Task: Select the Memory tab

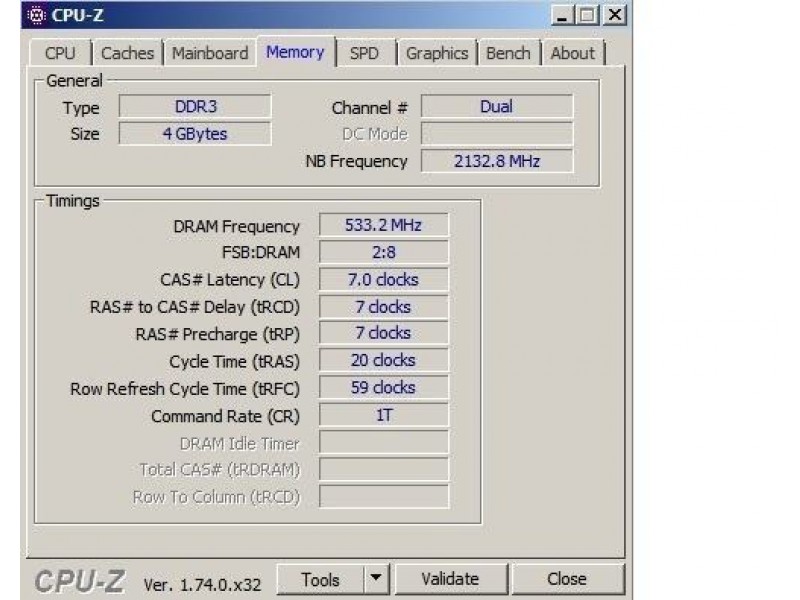Action: [295, 52]
